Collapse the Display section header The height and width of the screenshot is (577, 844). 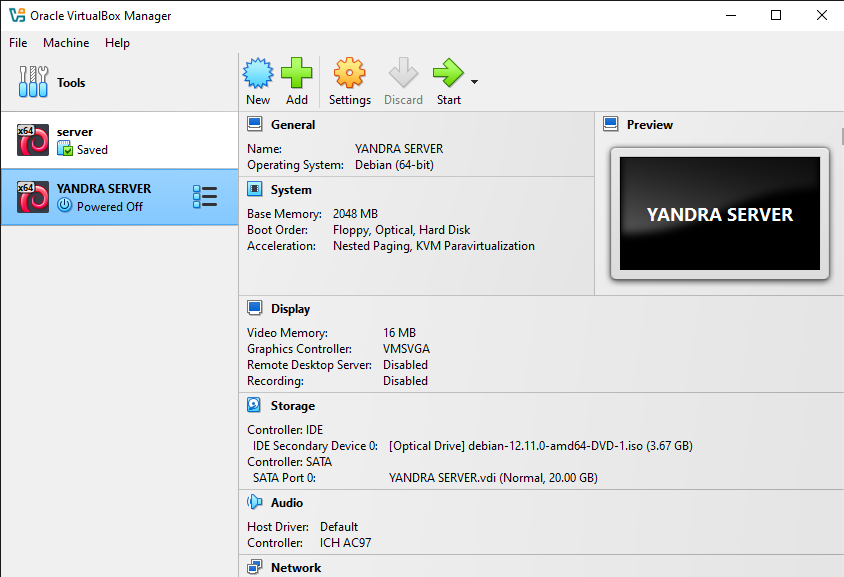pyautogui.click(x=291, y=309)
